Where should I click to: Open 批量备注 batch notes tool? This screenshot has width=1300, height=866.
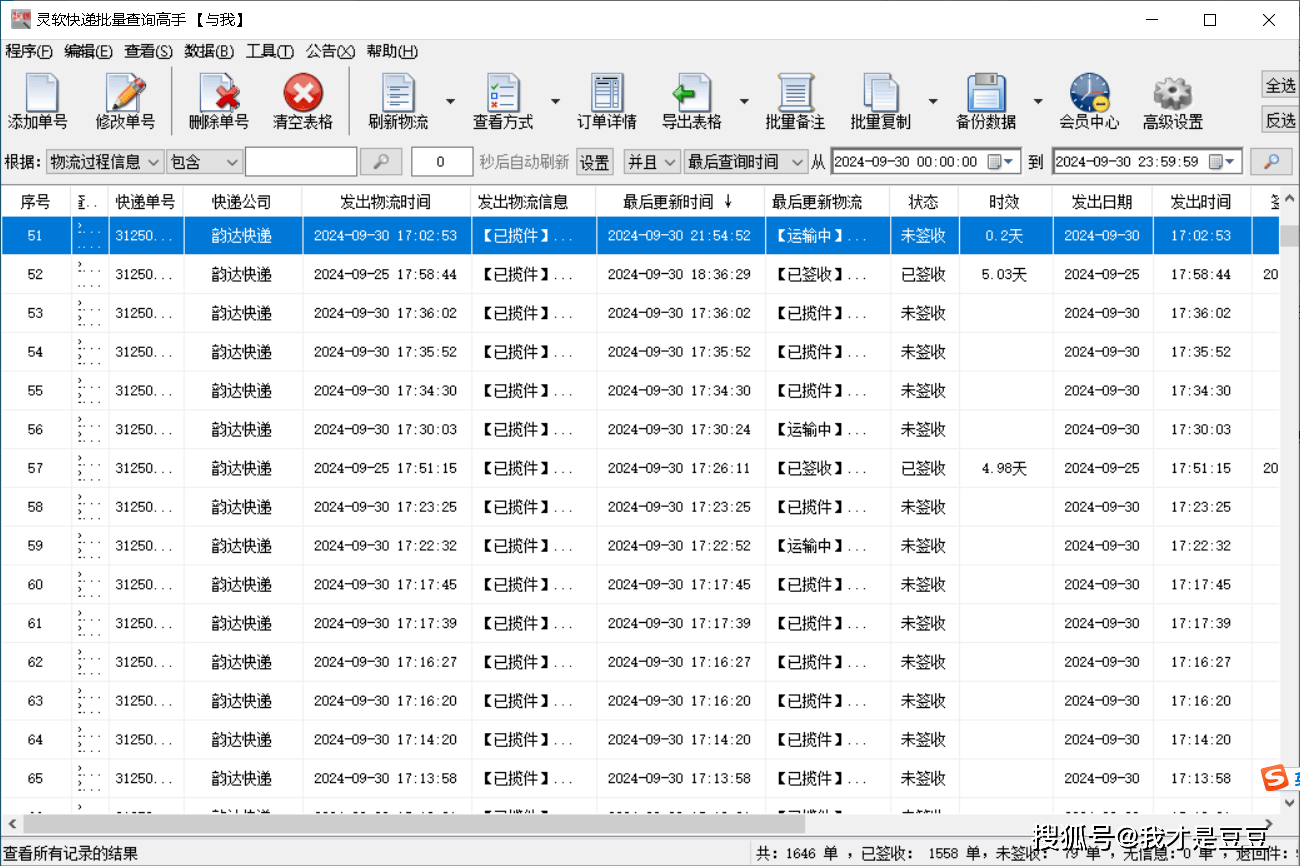click(x=795, y=102)
